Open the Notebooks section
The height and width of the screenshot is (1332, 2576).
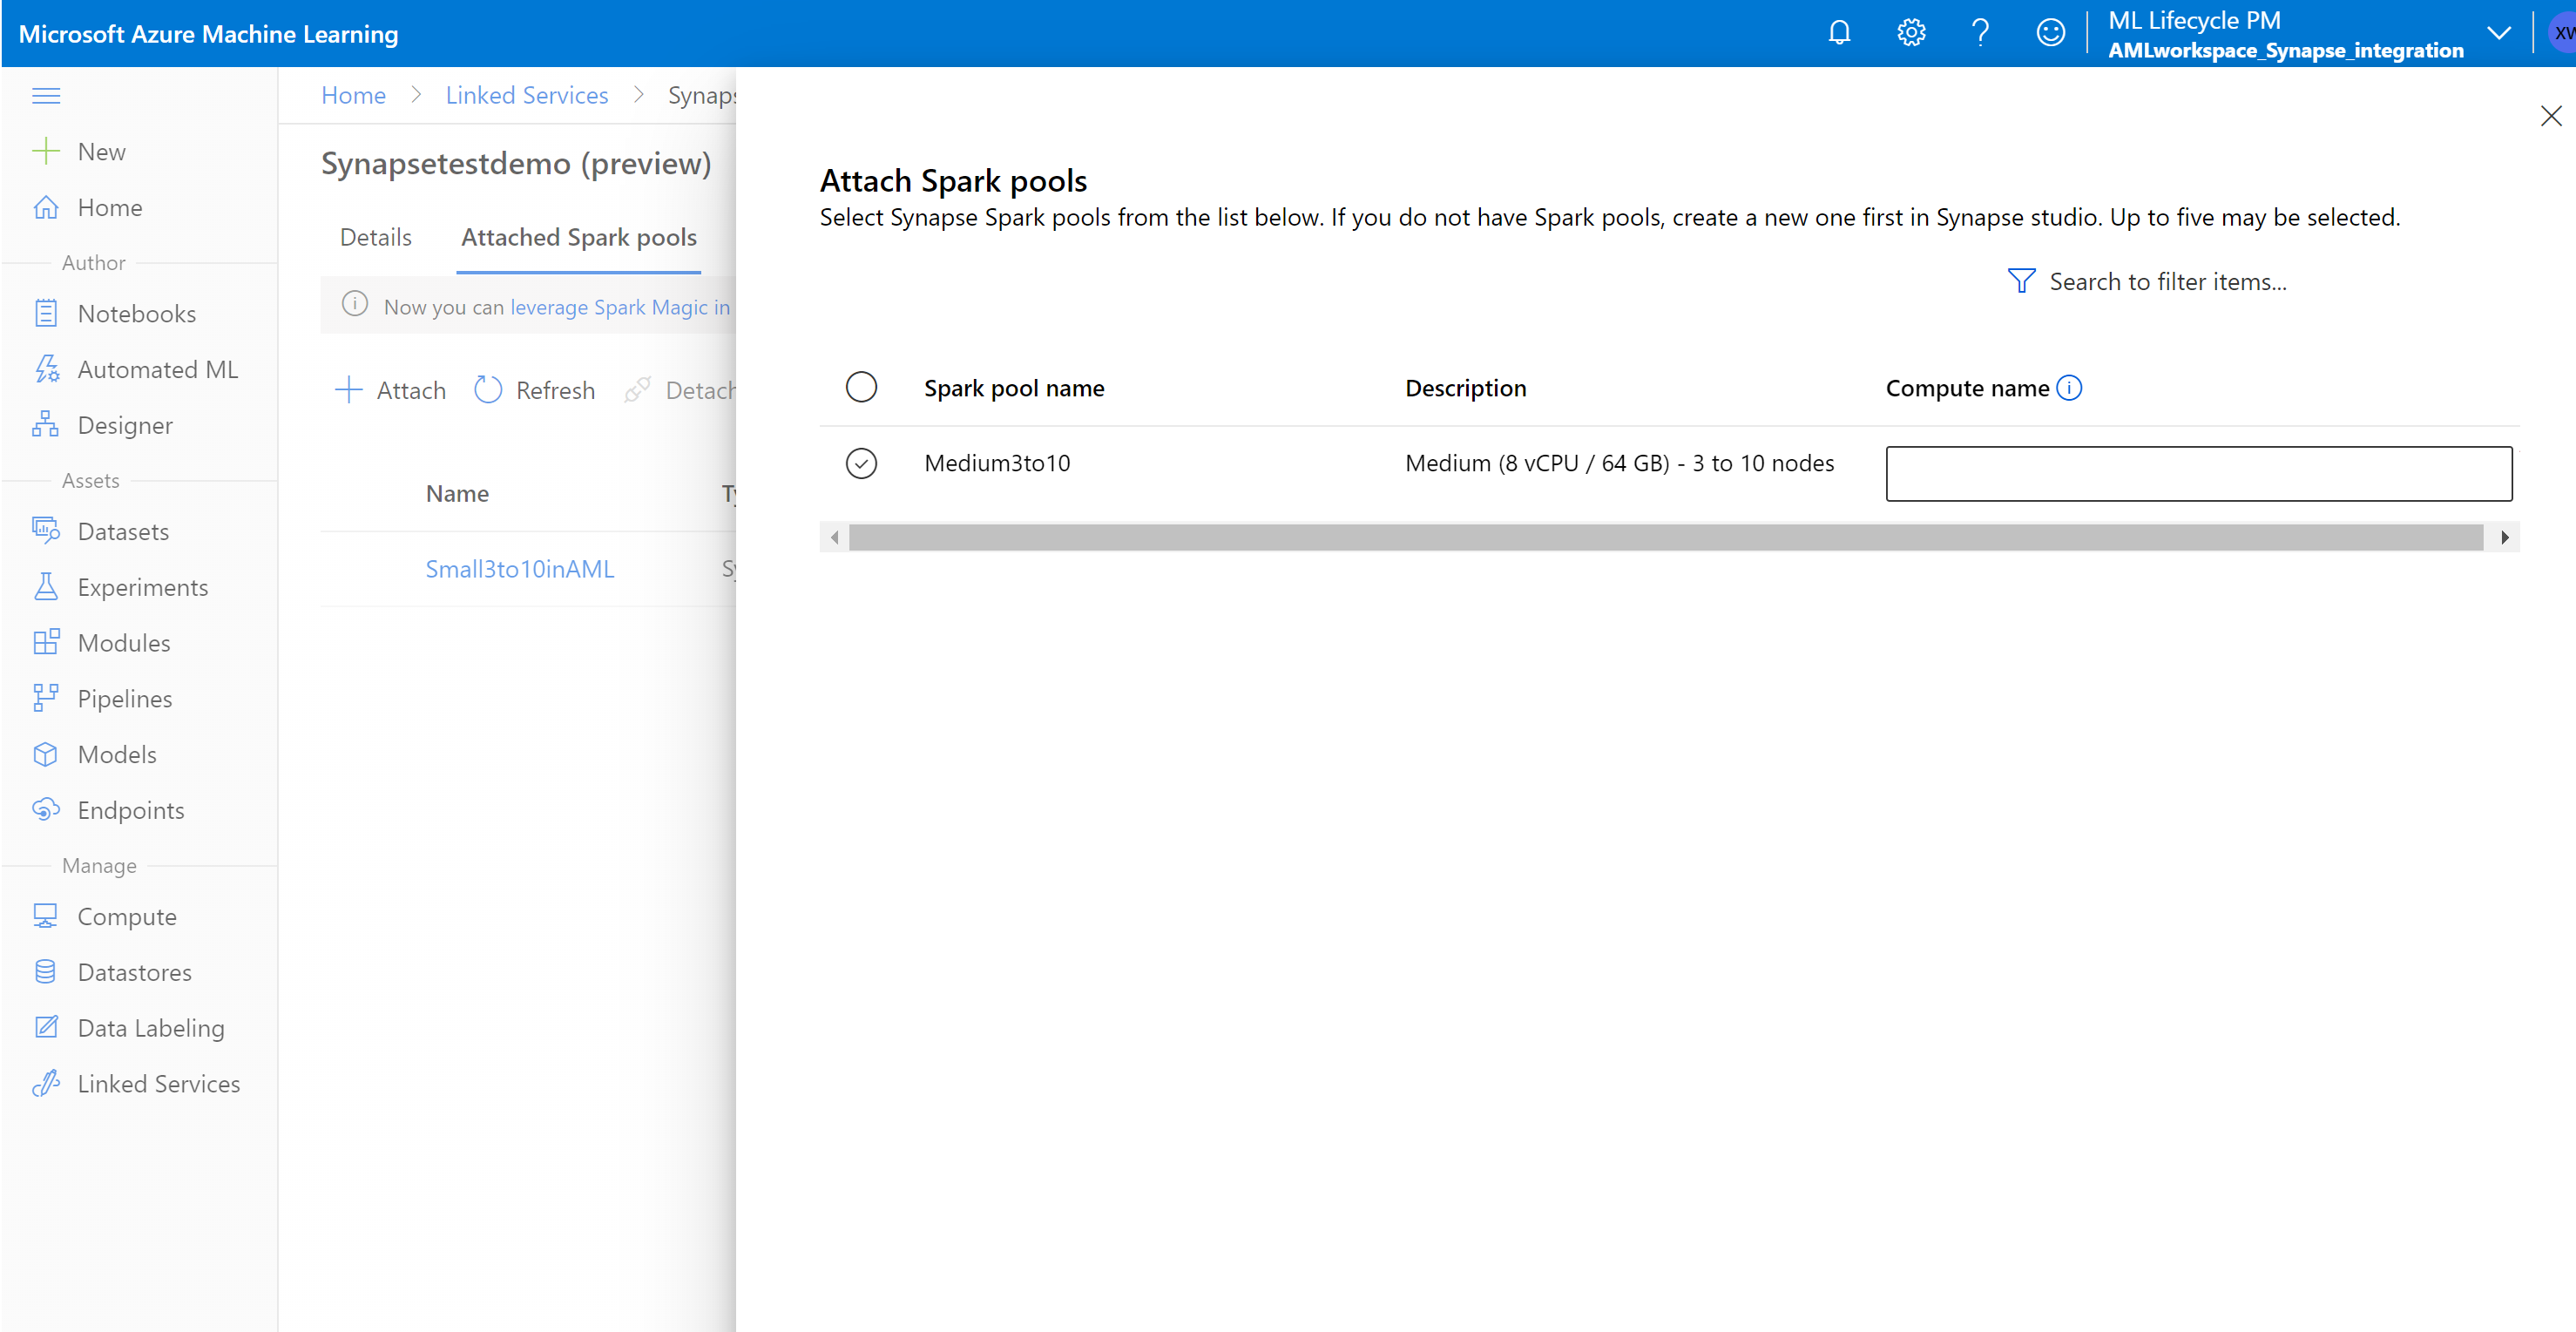tap(136, 313)
